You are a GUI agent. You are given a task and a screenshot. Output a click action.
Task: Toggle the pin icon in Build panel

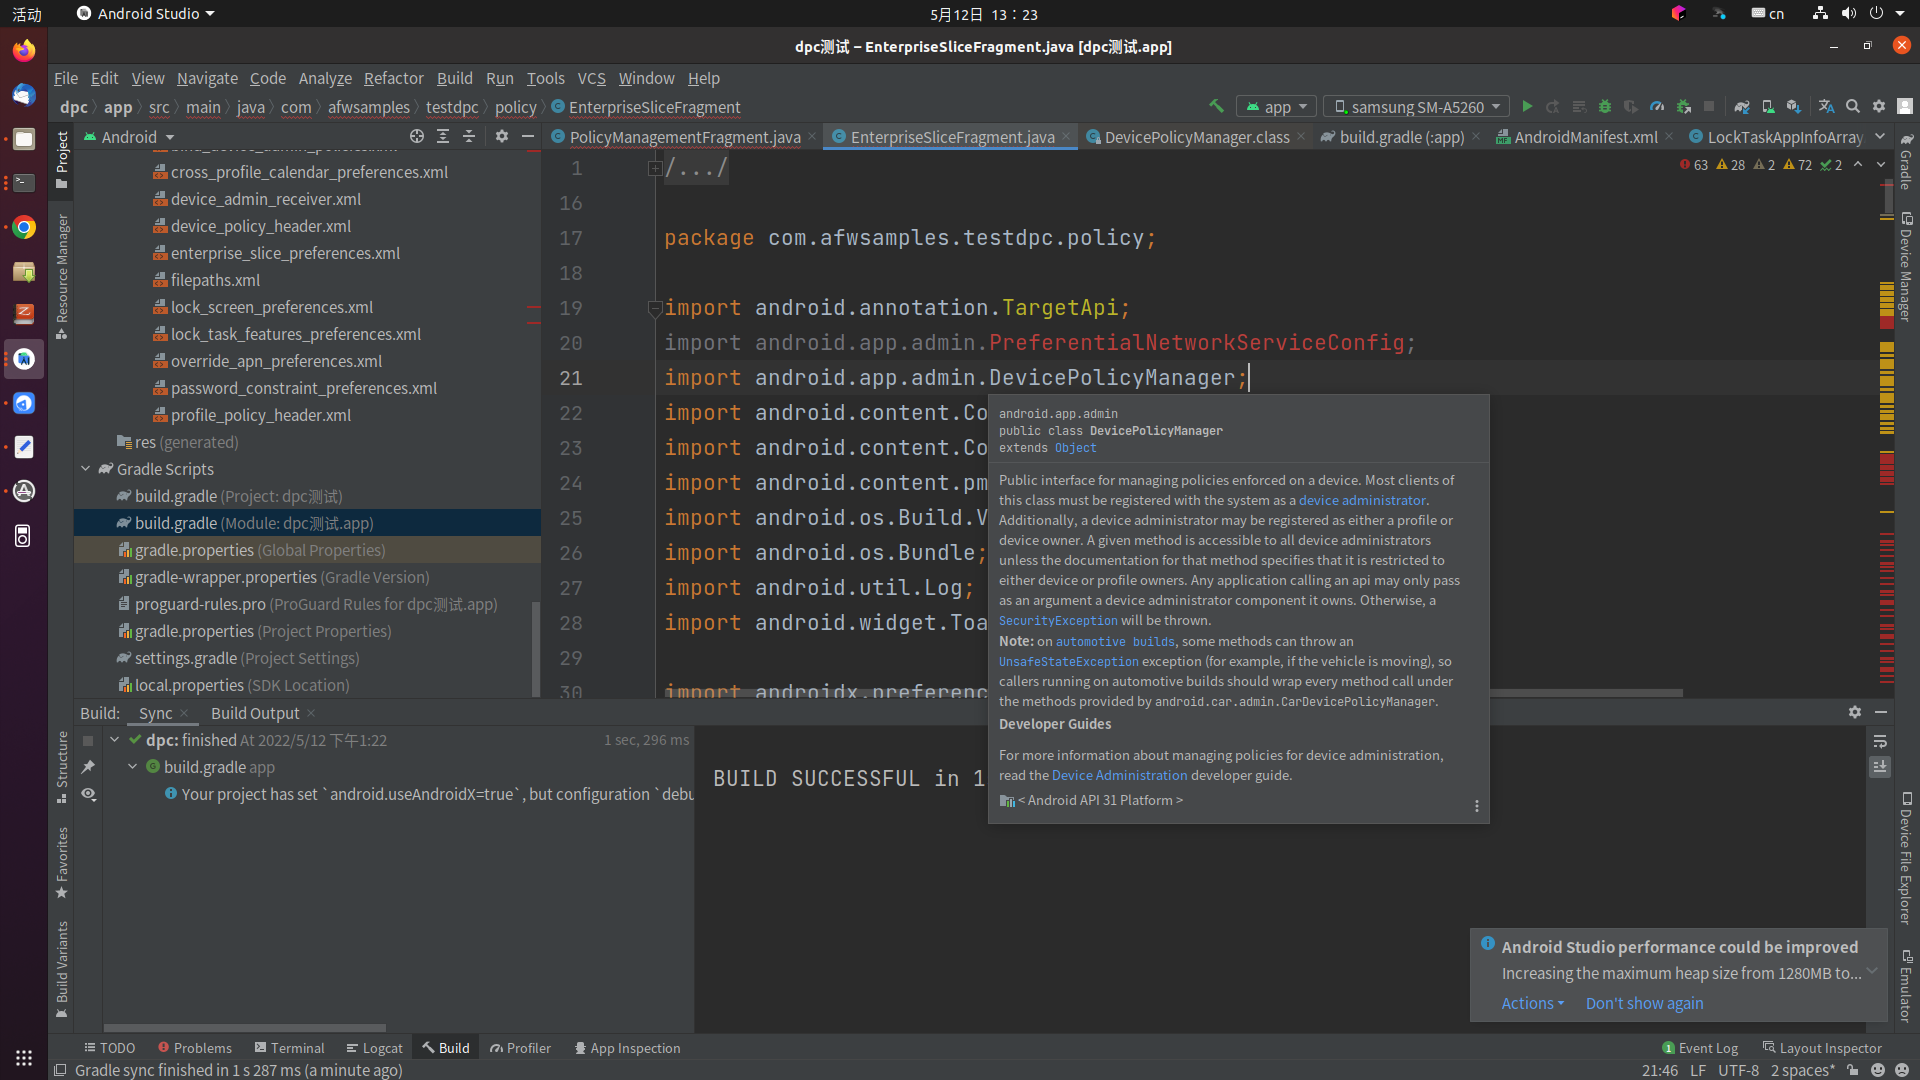(x=89, y=767)
